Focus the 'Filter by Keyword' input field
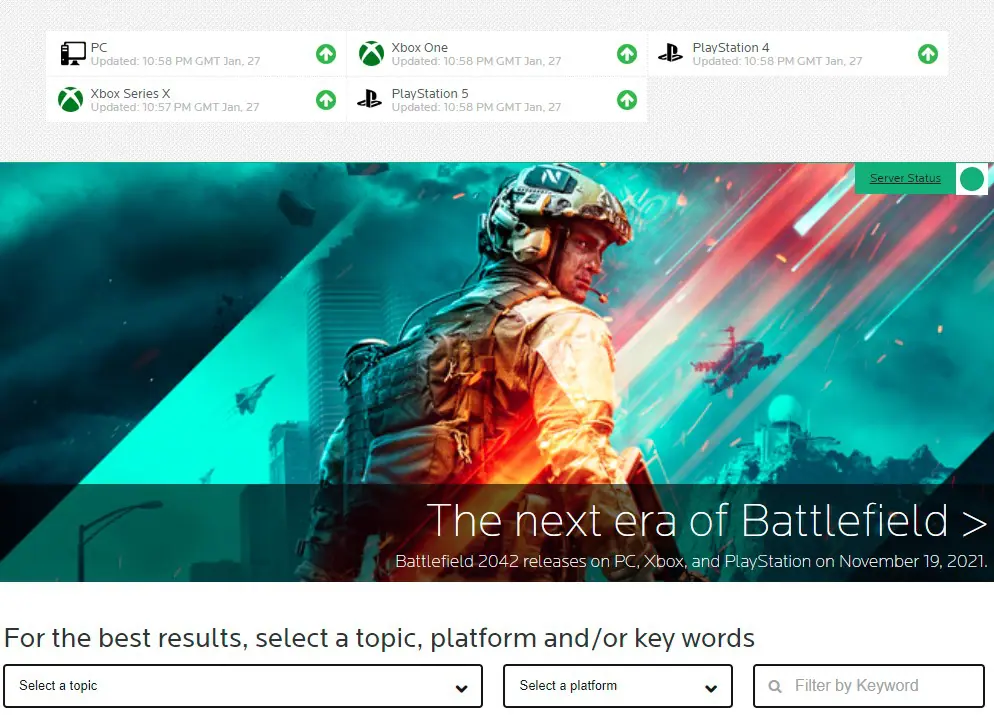 point(868,686)
